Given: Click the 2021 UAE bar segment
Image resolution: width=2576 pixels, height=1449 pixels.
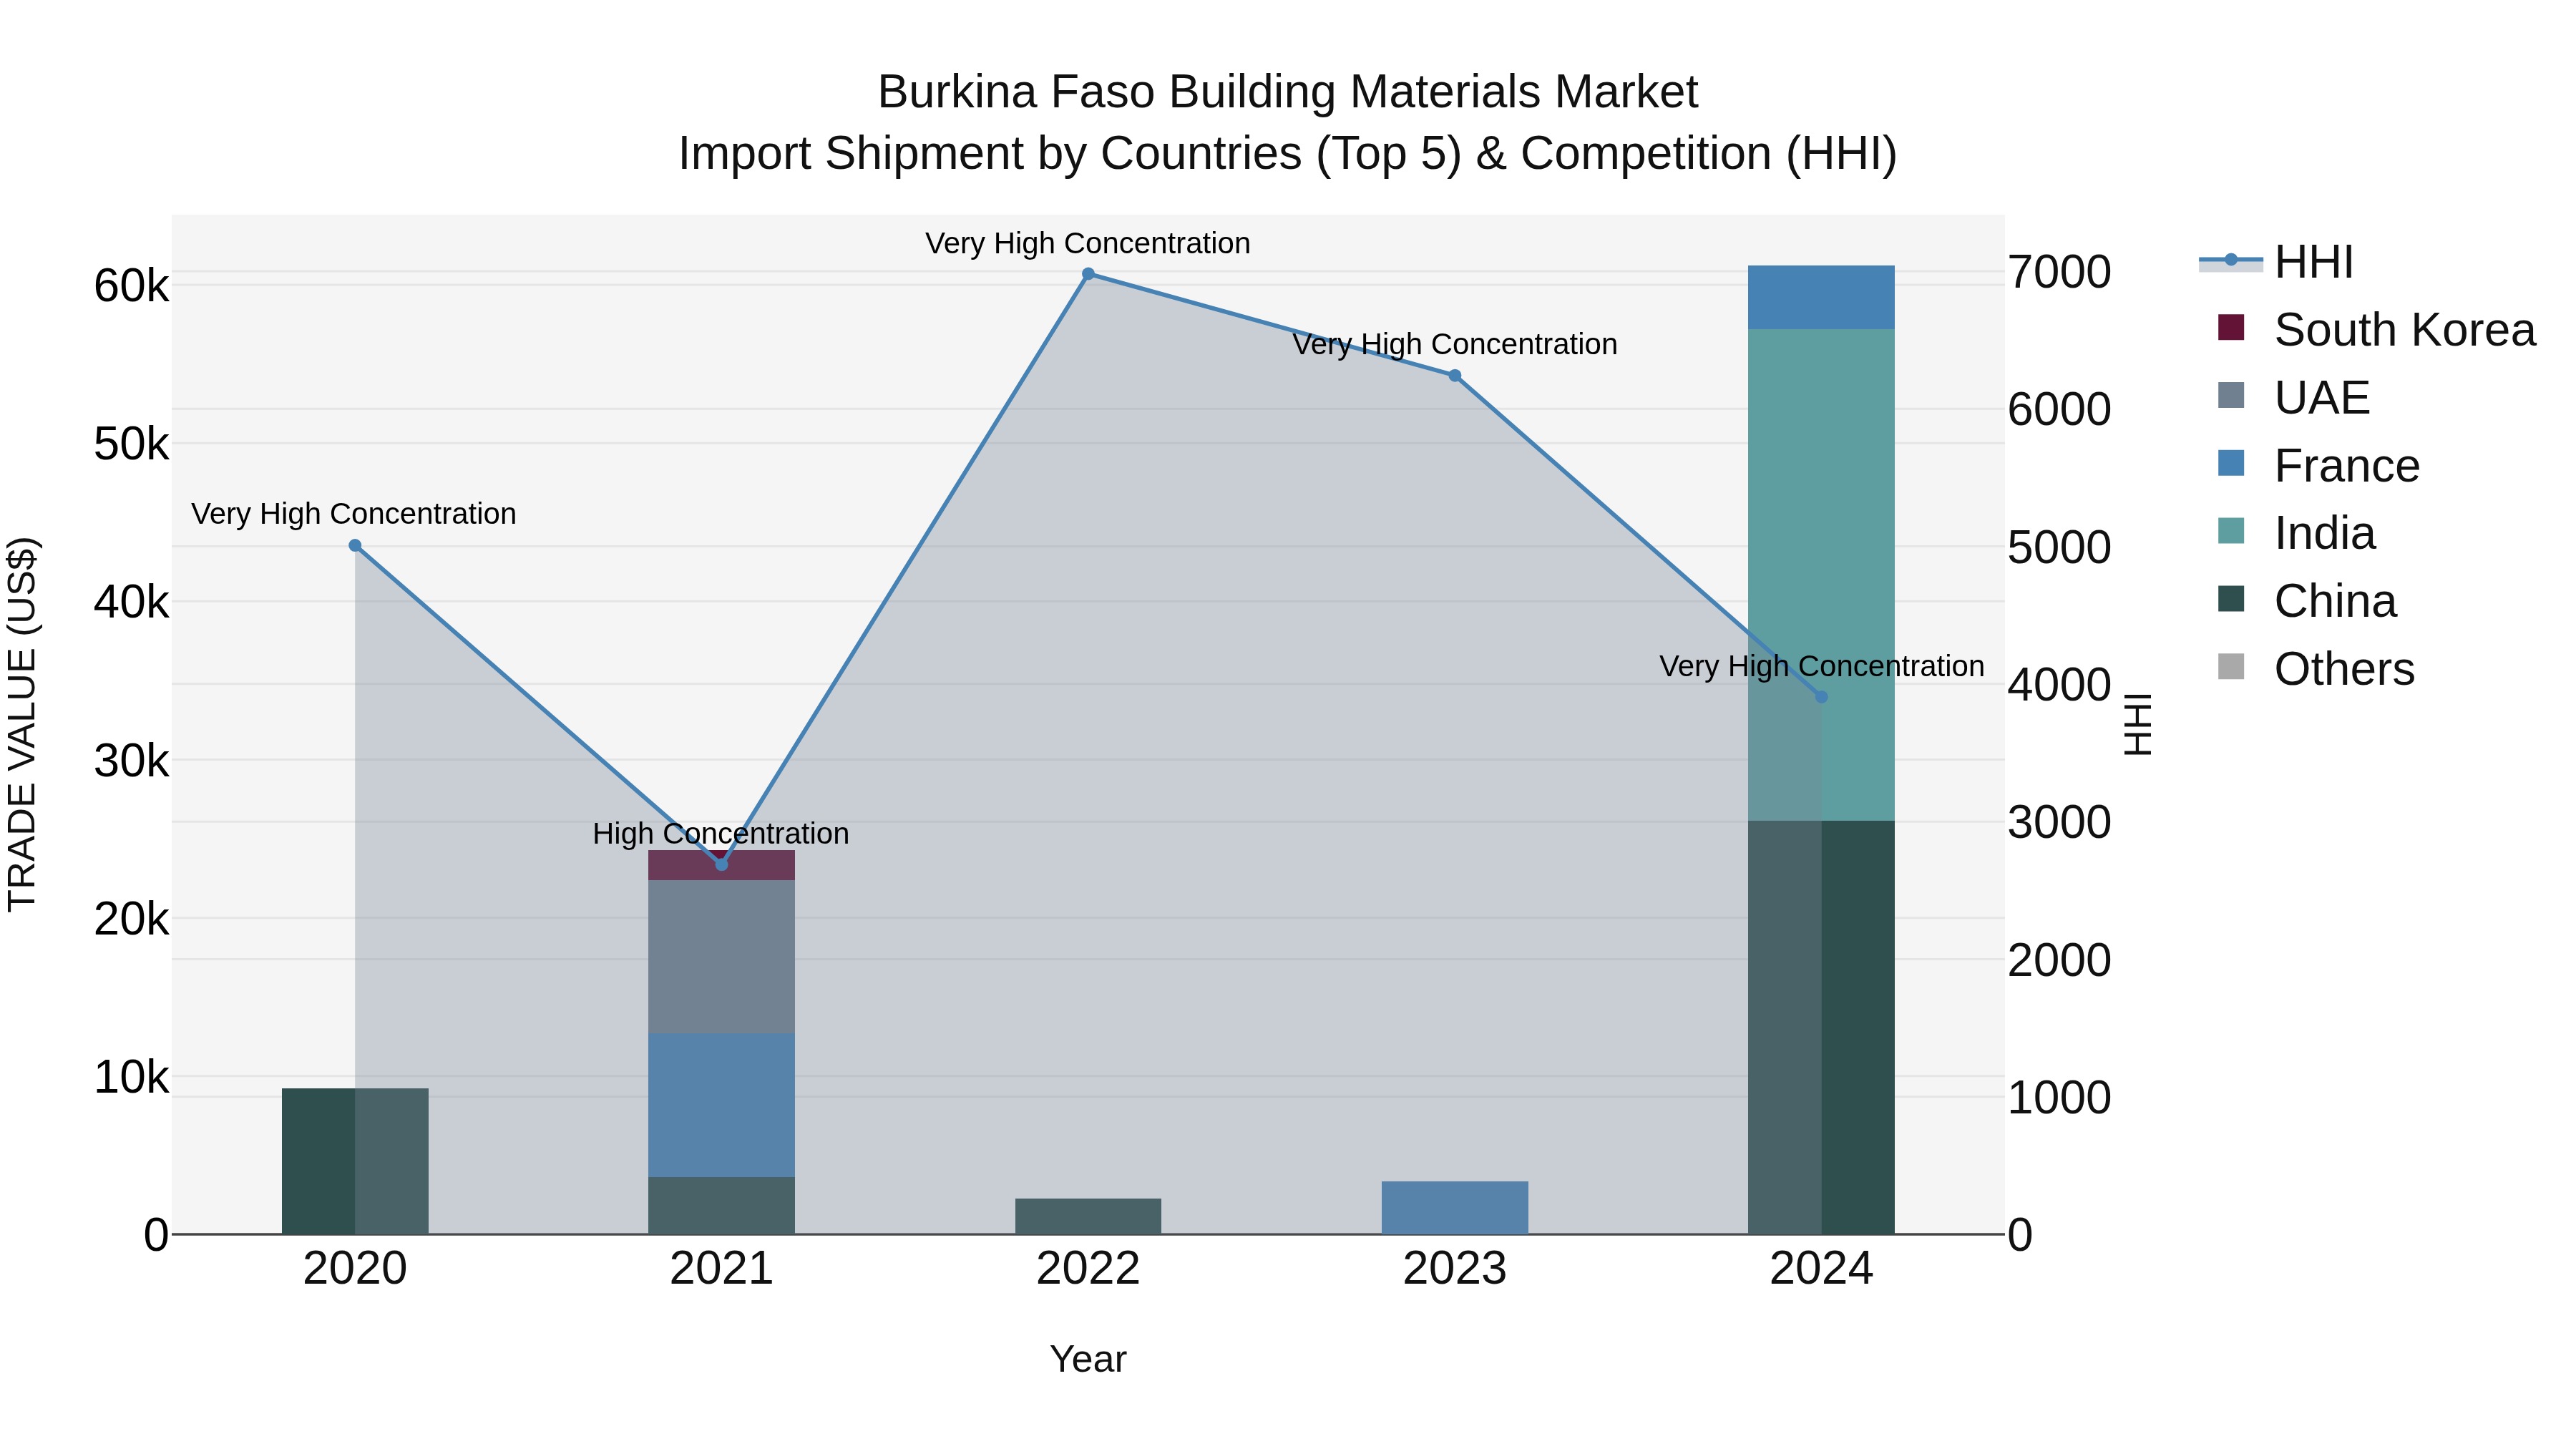Looking at the screenshot, I should [x=721, y=957].
